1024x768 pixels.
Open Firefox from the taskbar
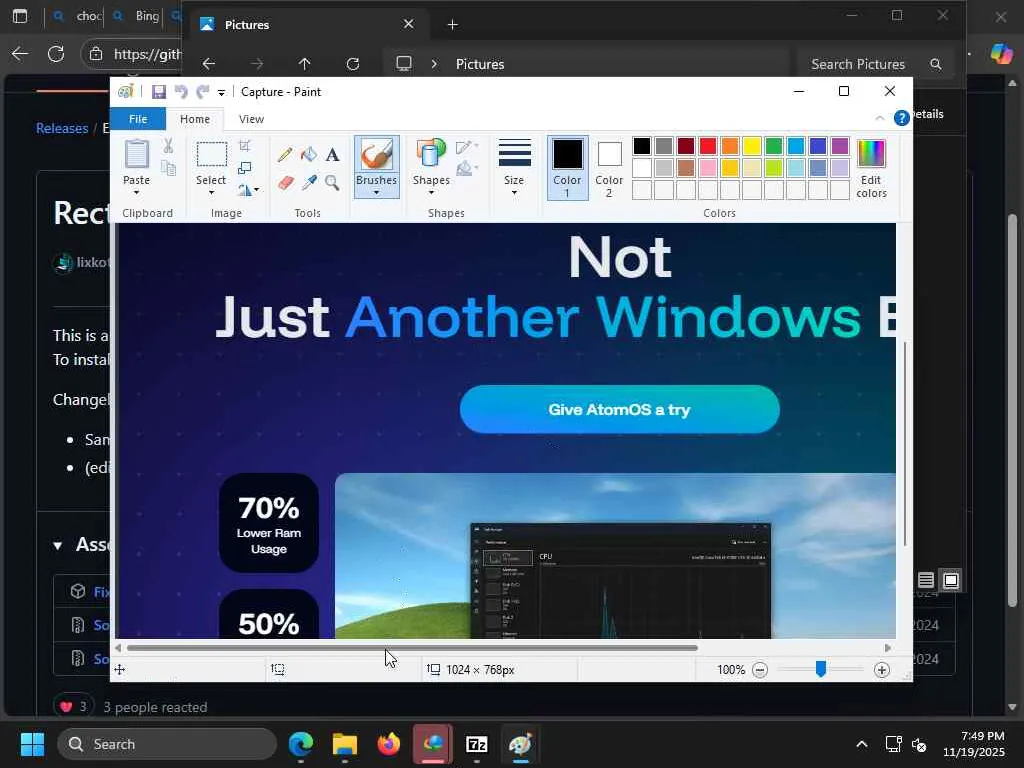(x=389, y=744)
